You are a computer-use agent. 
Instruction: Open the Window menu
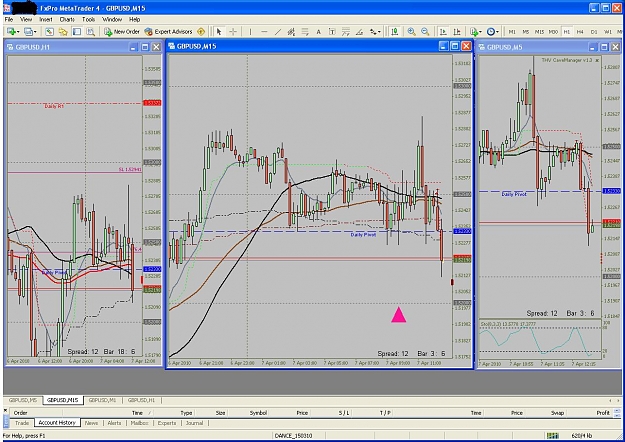click(112, 19)
